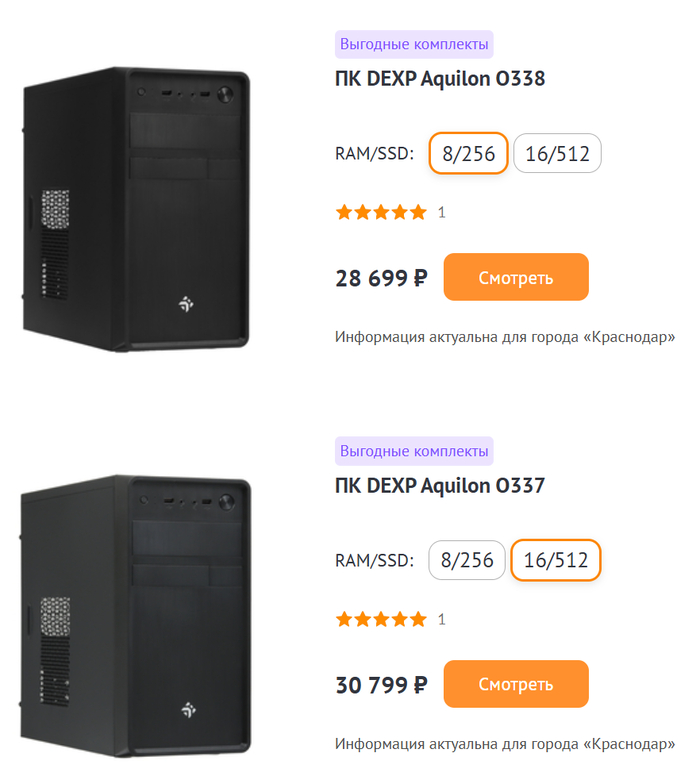This screenshot has width=700, height=776.
Task: Open the review count next to O337 stars
Action: [442, 619]
